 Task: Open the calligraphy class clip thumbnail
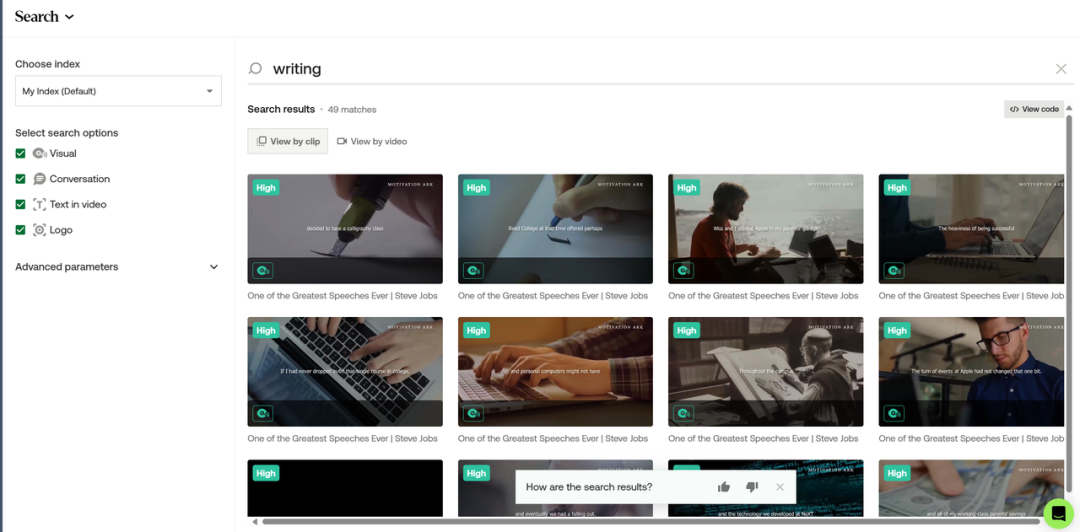pos(345,229)
